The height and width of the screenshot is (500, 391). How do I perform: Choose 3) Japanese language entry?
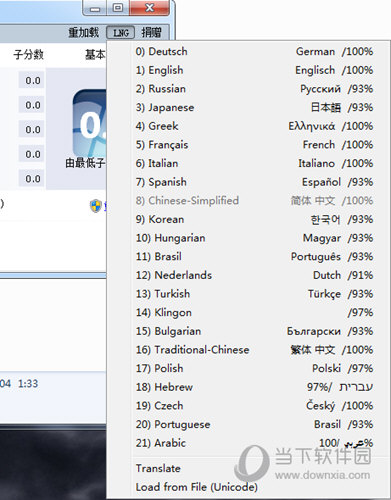(248, 108)
